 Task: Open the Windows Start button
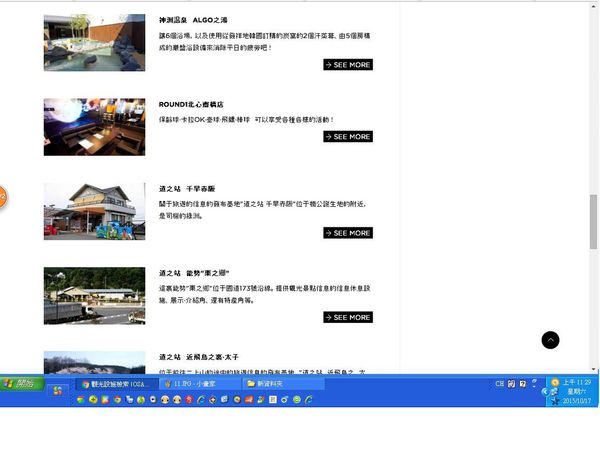coord(21,383)
